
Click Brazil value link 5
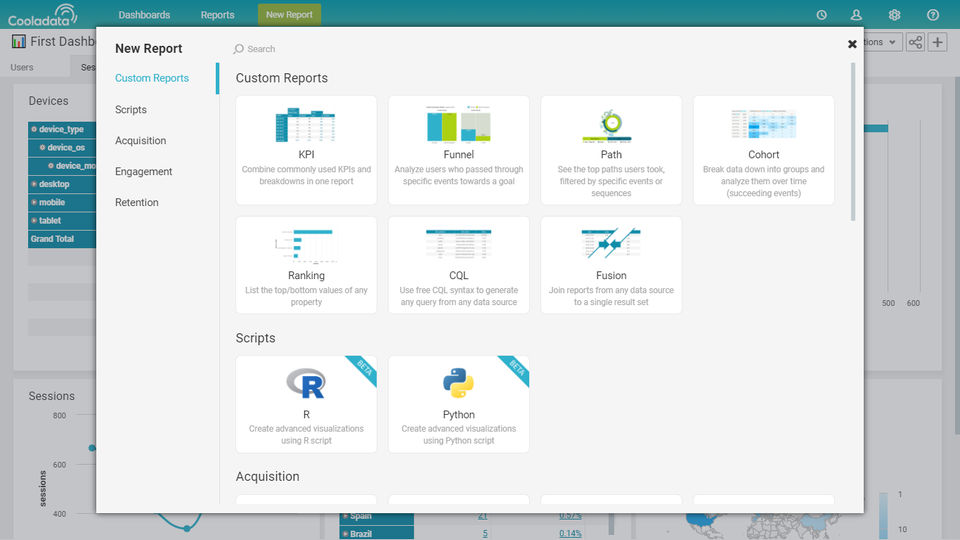pos(485,534)
